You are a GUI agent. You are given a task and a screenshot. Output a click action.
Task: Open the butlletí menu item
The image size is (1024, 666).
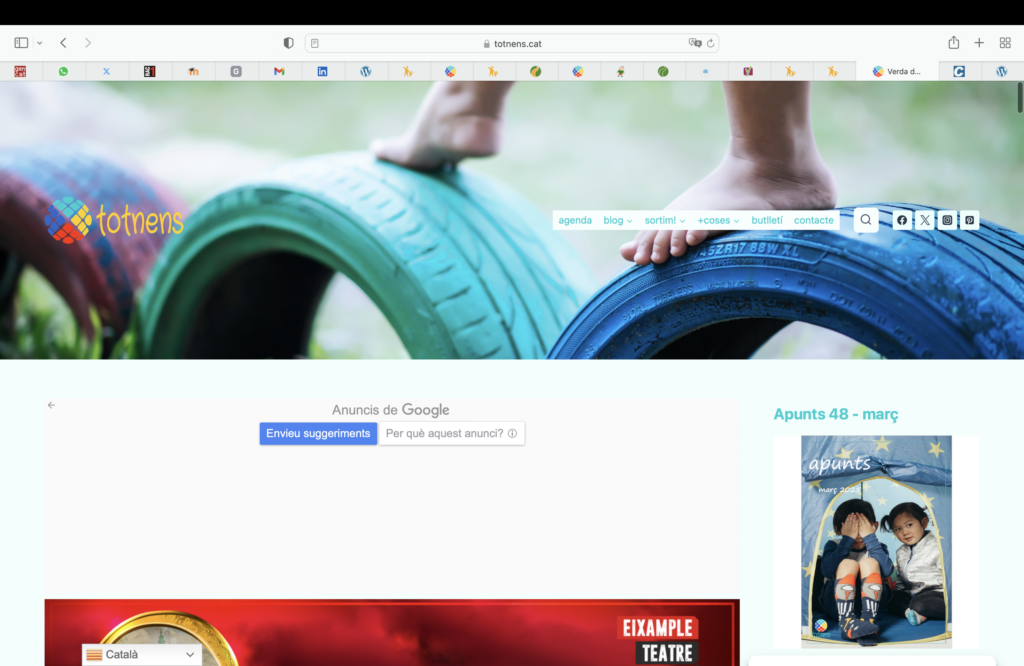tap(767, 220)
